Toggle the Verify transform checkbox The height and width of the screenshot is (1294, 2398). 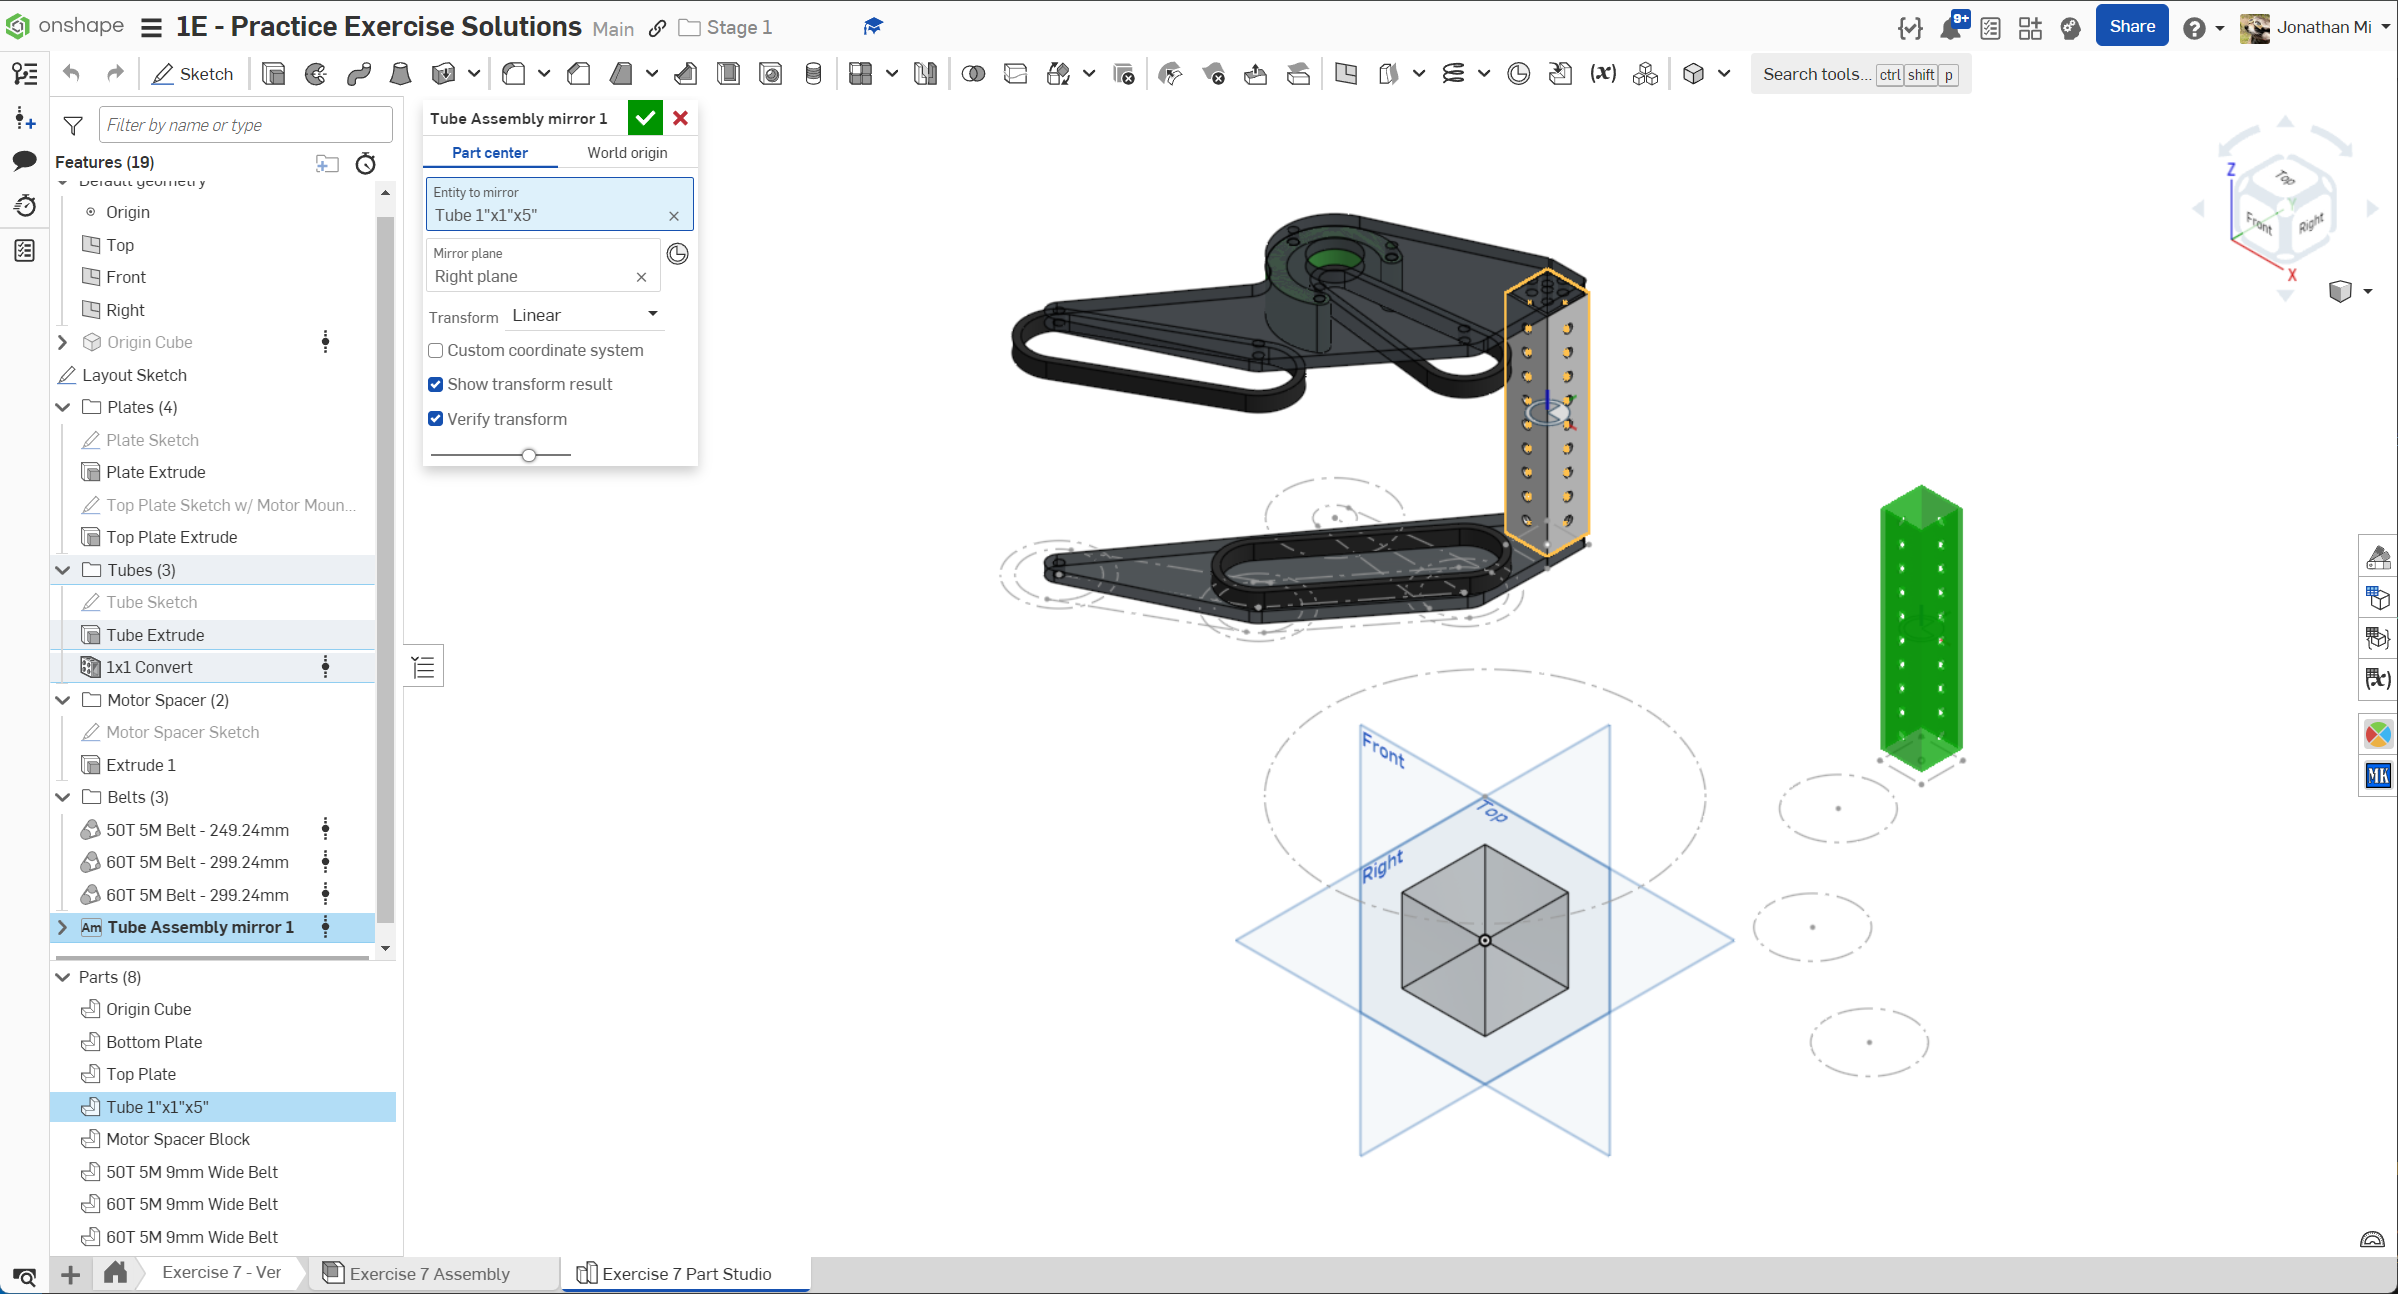point(436,419)
